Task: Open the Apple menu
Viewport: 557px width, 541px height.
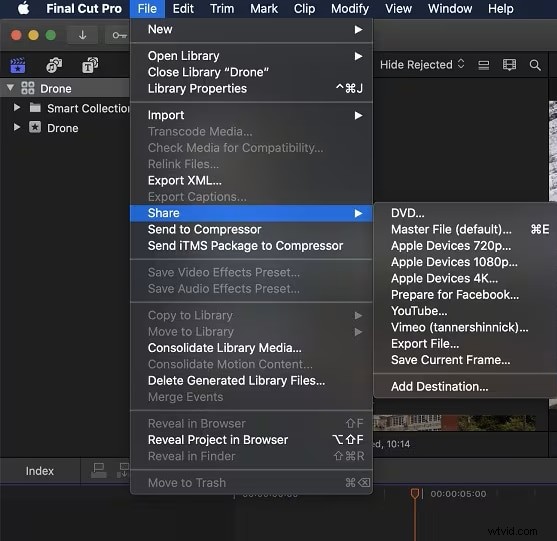Action: [23, 8]
